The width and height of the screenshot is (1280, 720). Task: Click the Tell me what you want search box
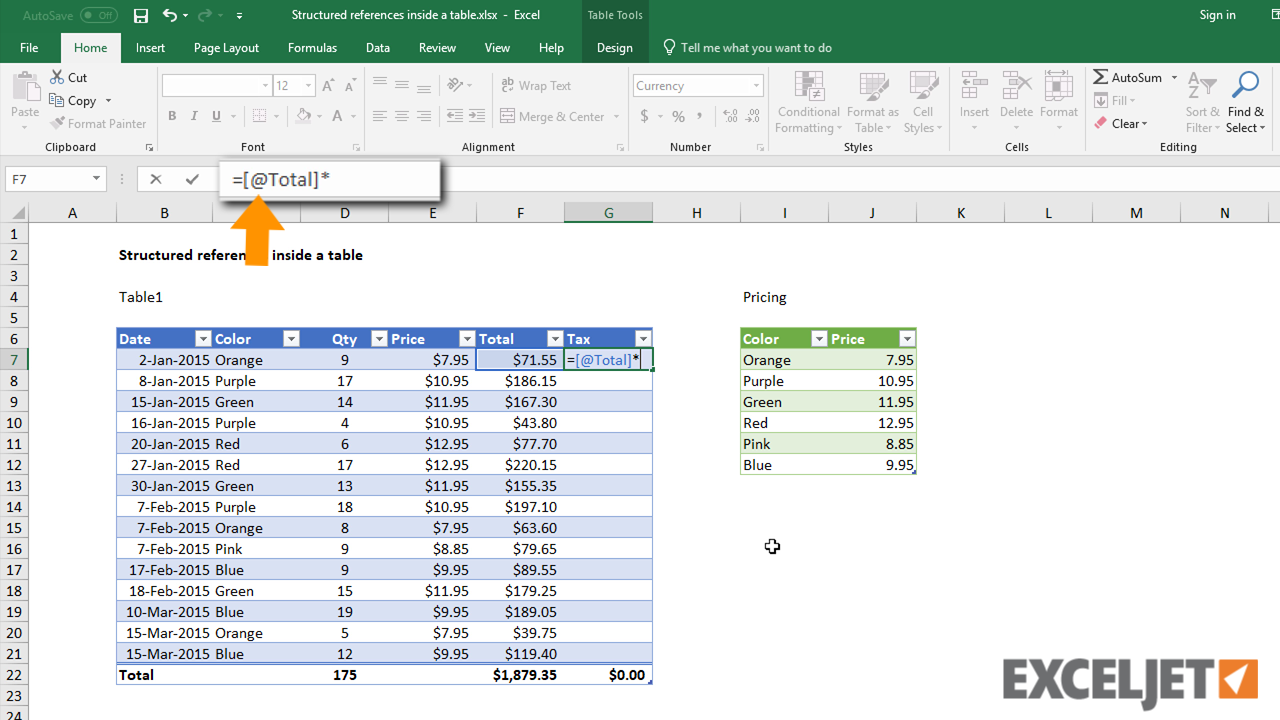point(755,48)
